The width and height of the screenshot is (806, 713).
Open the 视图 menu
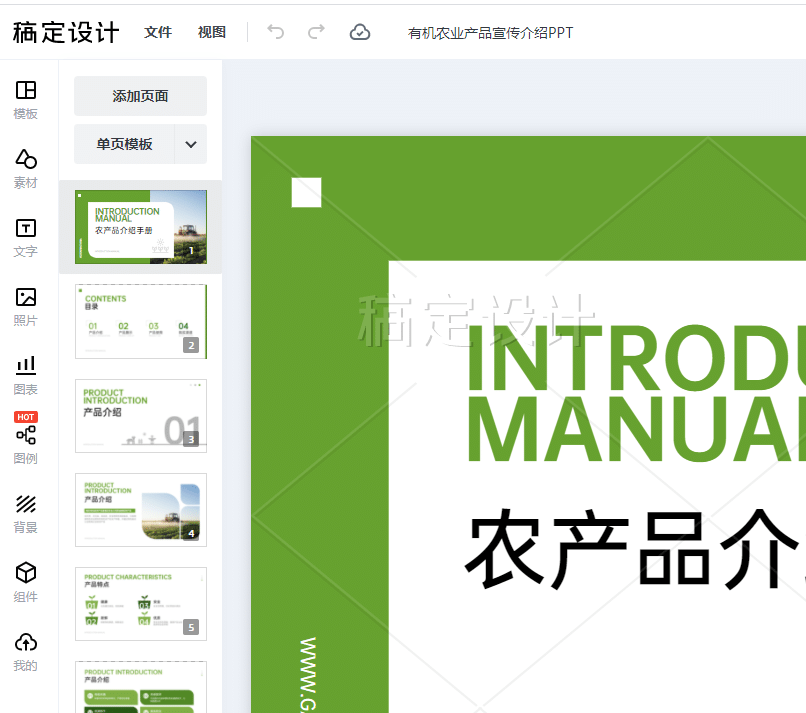pyautogui.click(x=212, y=32)
